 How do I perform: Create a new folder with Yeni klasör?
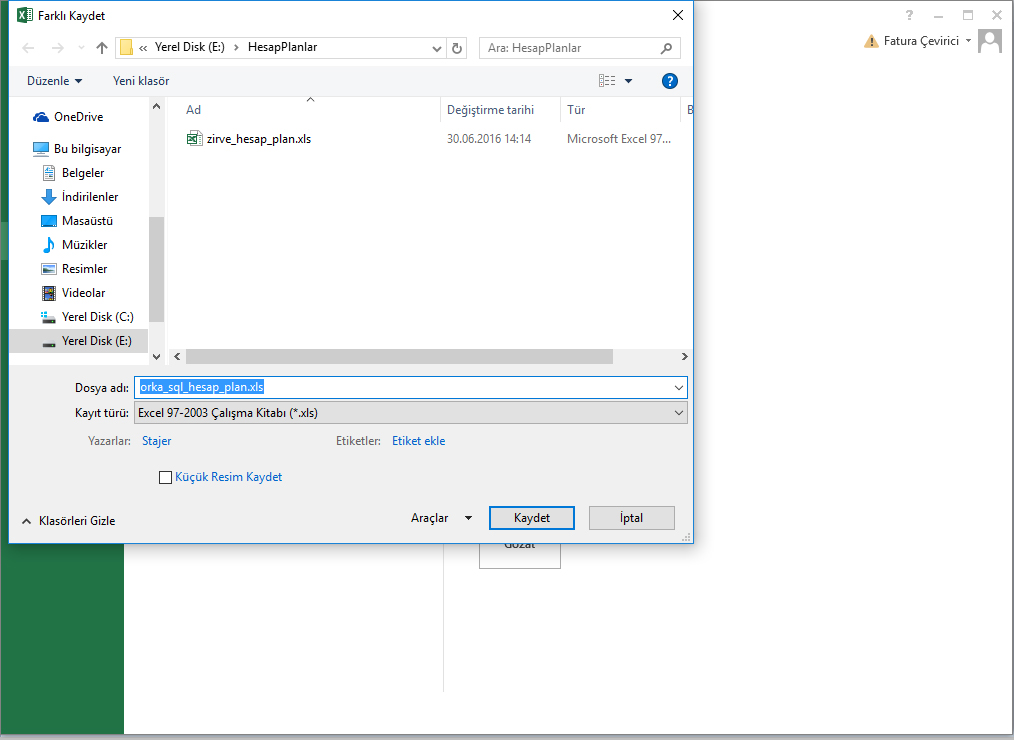click(141, 81)
